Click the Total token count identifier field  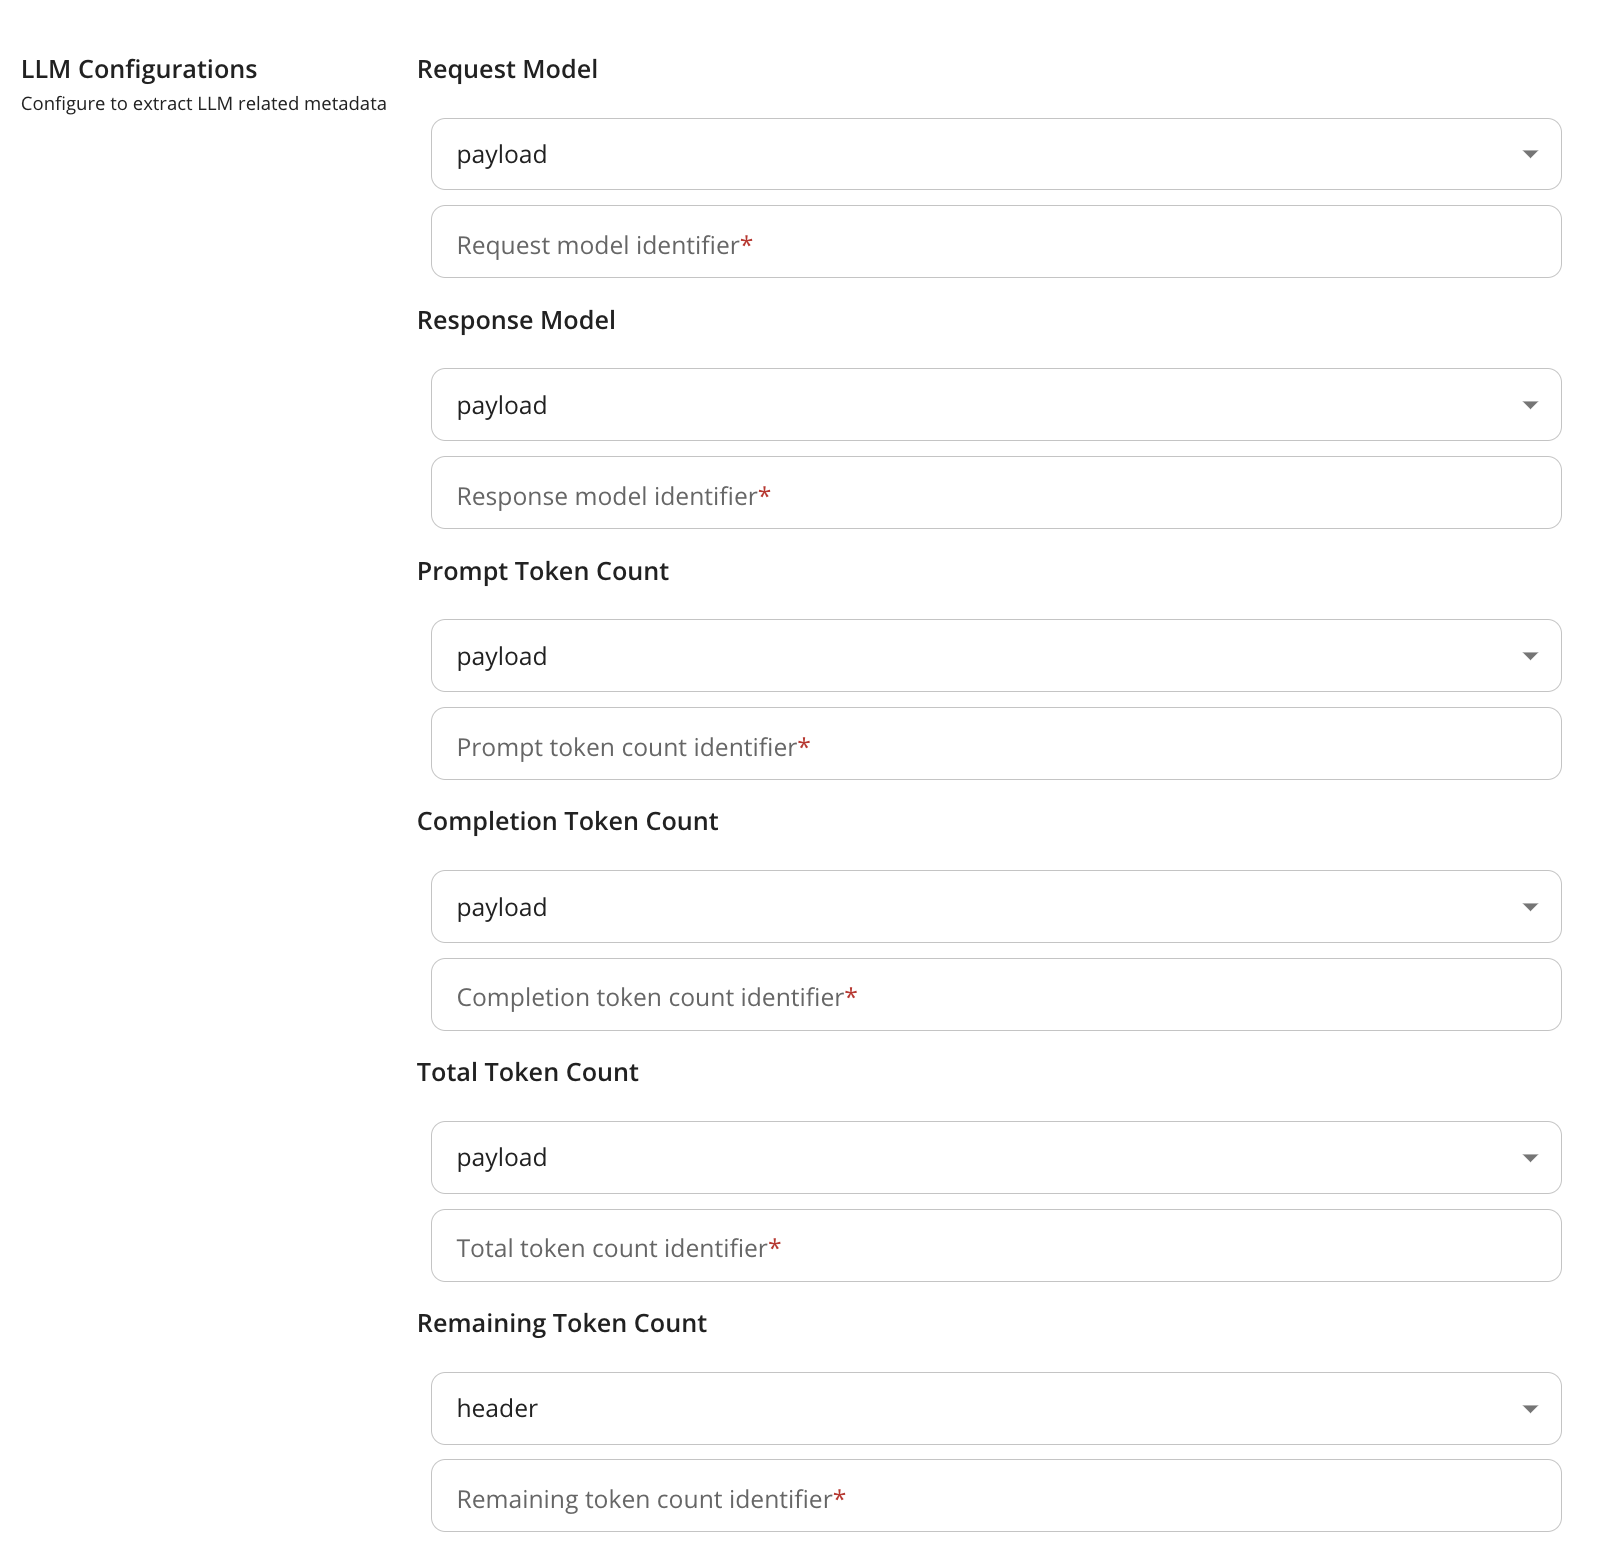pyautogui.click(x=995, y=1247)
